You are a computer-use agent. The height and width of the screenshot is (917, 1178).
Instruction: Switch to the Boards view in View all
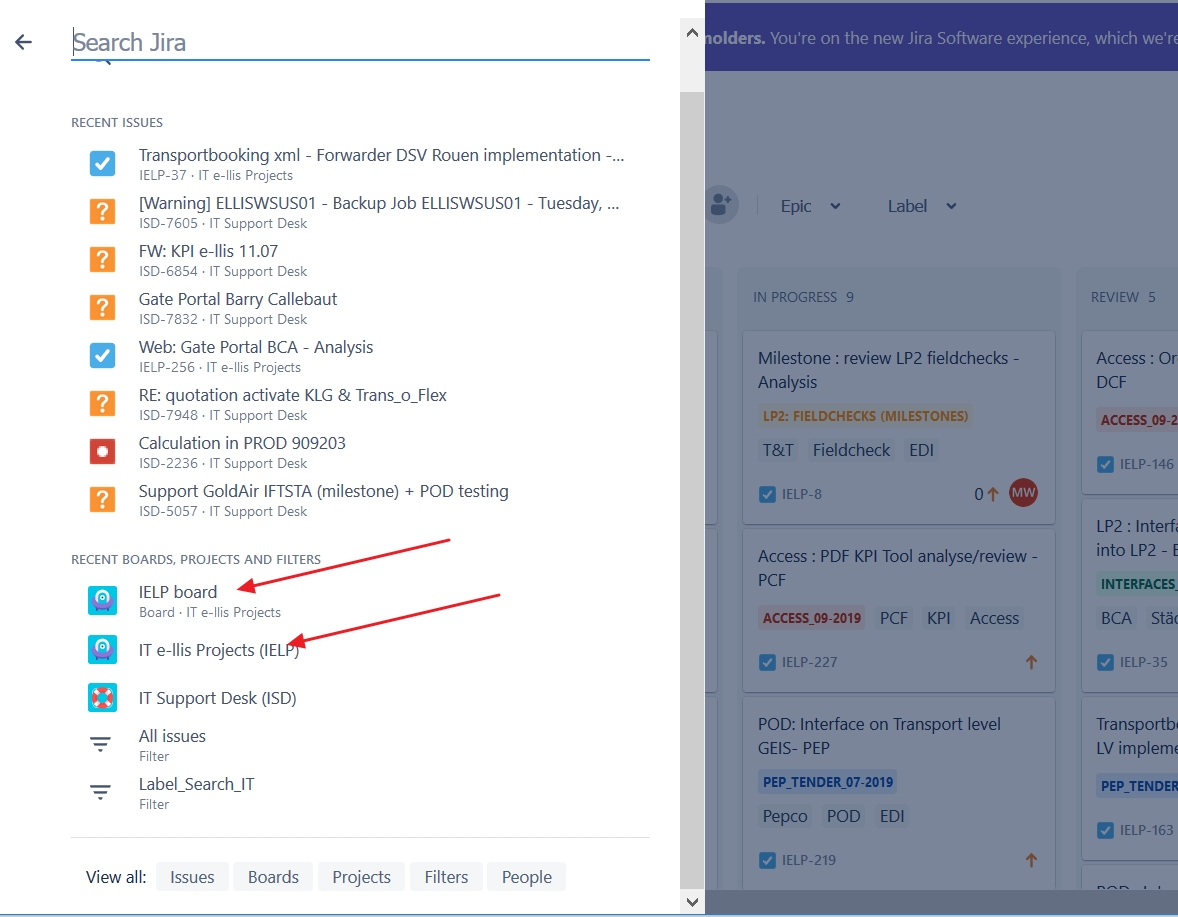coord(272,877)
